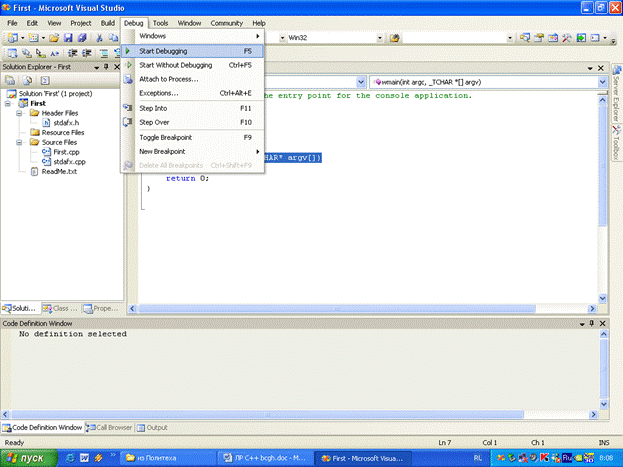Screen dimensions: 623x467
Task: Choose Start Debugging from Debug menu
Action: [x=192, y=51]
